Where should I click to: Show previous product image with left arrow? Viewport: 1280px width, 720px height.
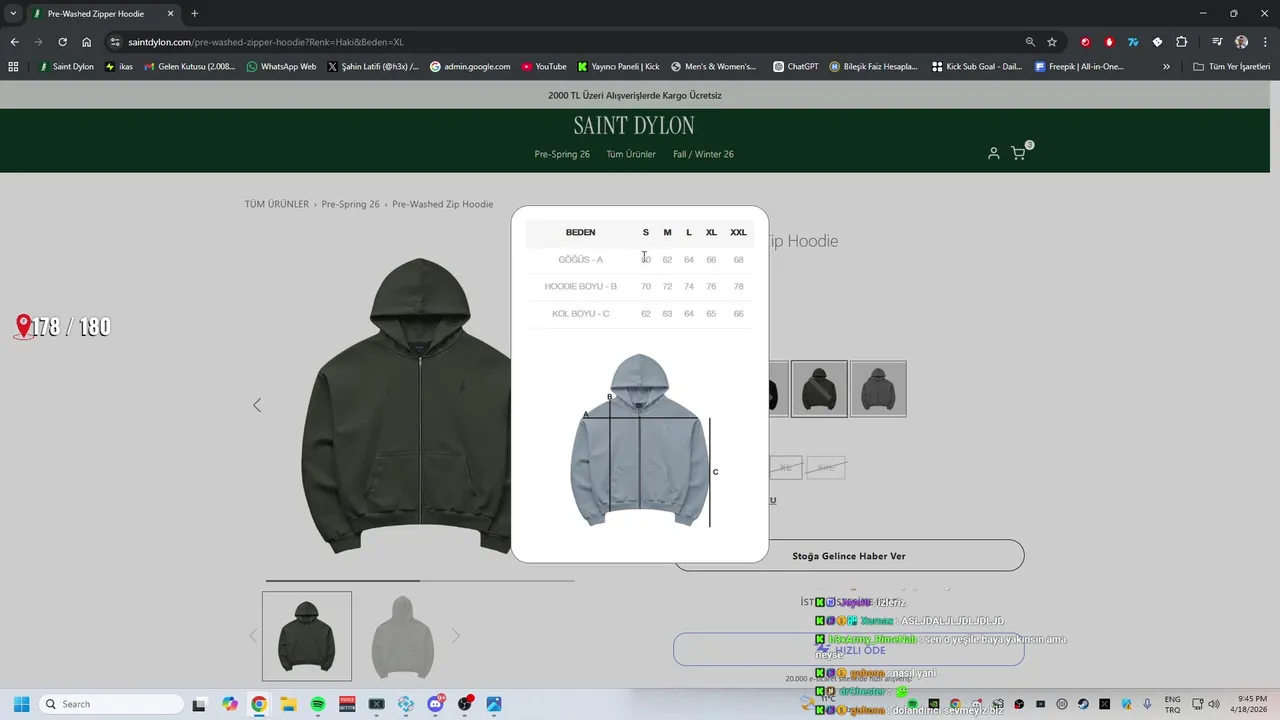point(257,405)
